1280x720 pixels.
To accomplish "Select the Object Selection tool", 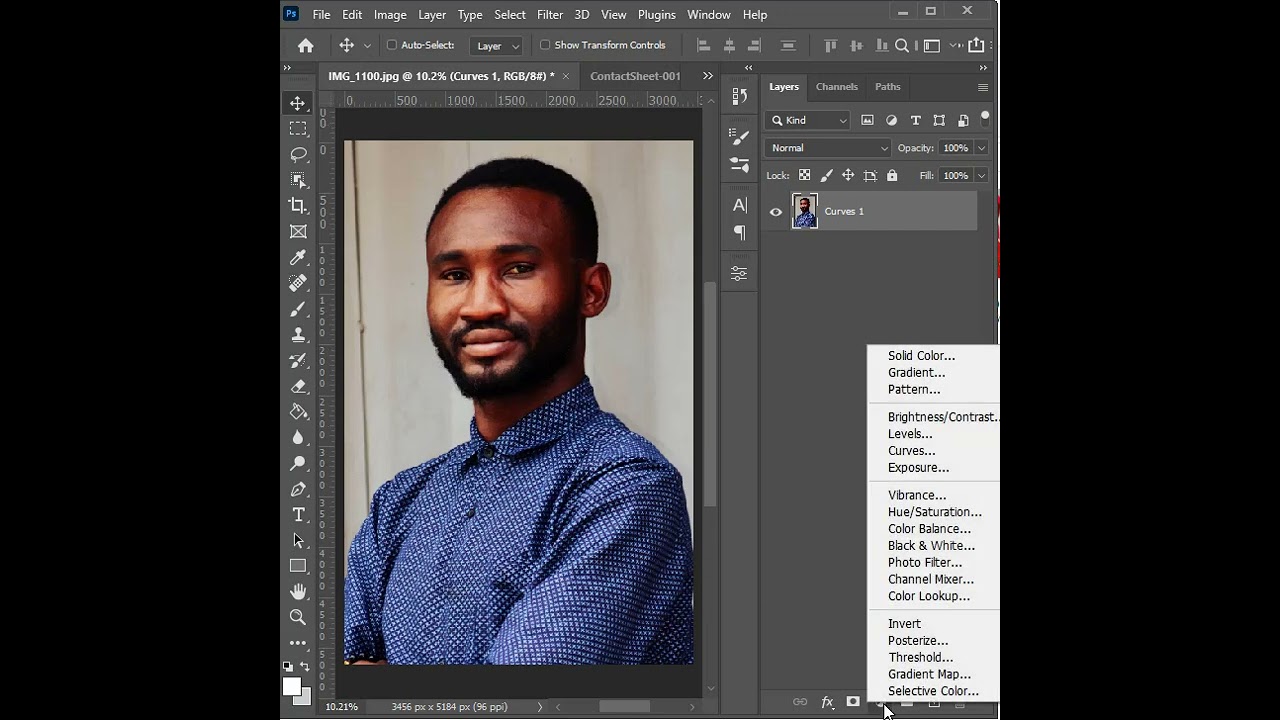I will pos(298,180).
